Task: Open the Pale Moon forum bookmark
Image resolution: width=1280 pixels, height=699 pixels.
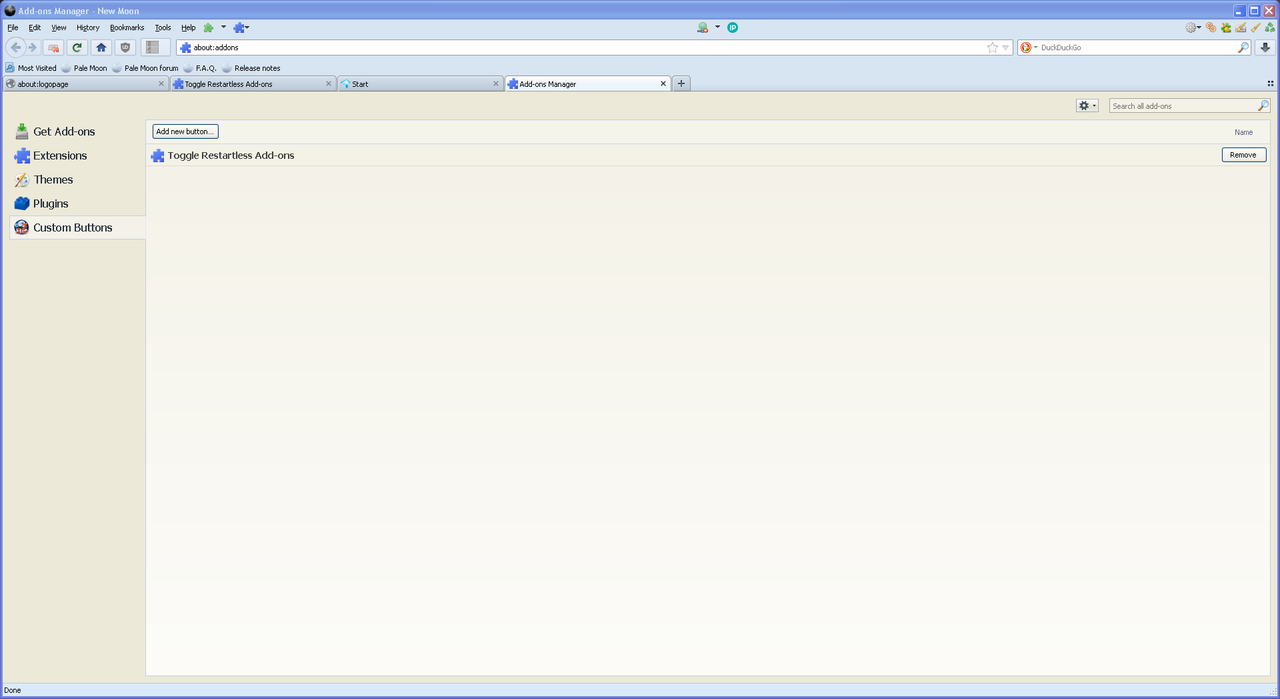Action: [145, 68]
